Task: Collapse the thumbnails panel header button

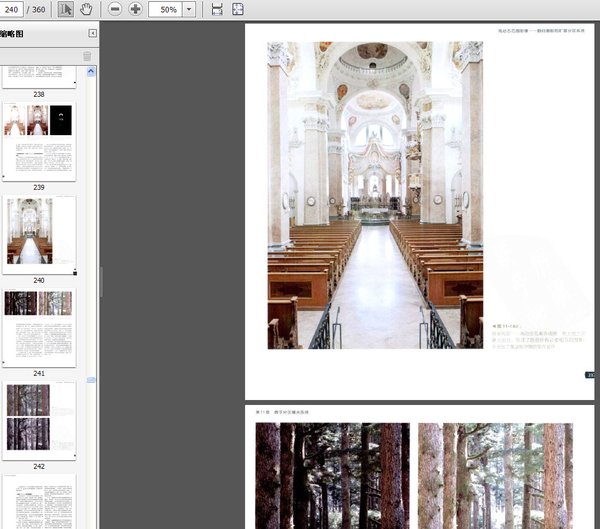Action: click(92, 33)
